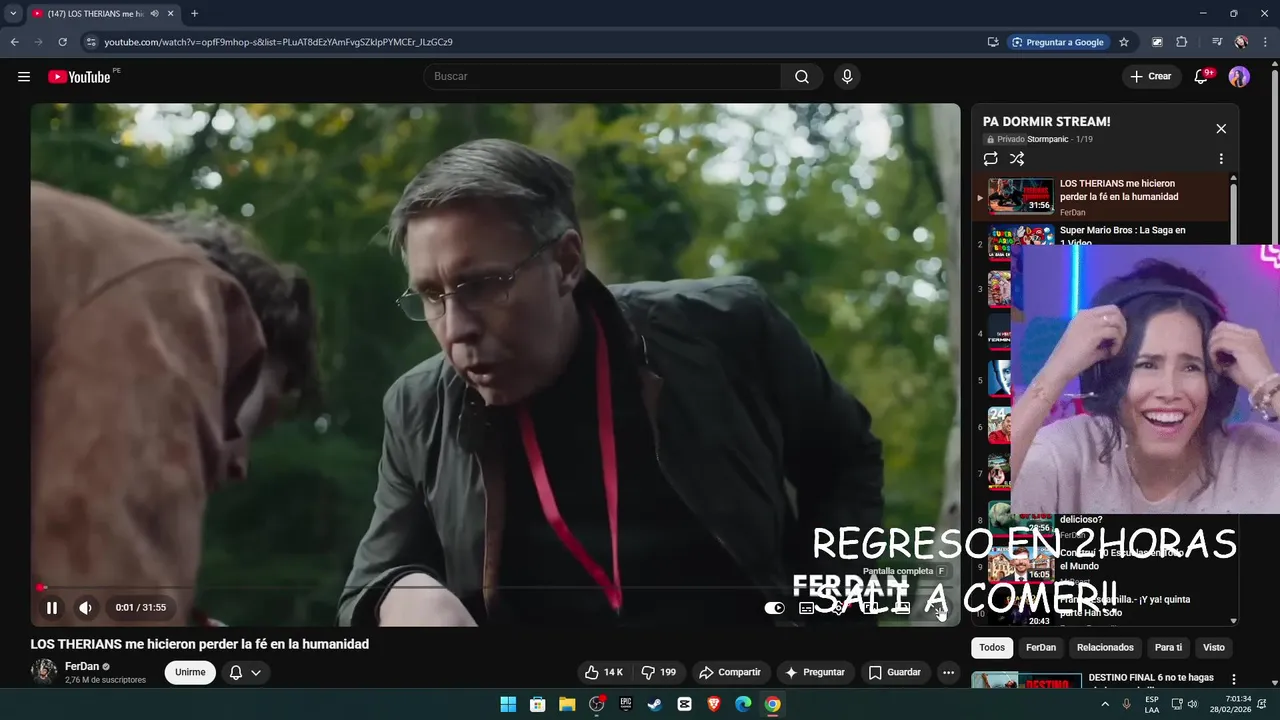This screenshot has height=720, width=1280.
Task: Pause the video playback
Action: (x=52, y=607)
